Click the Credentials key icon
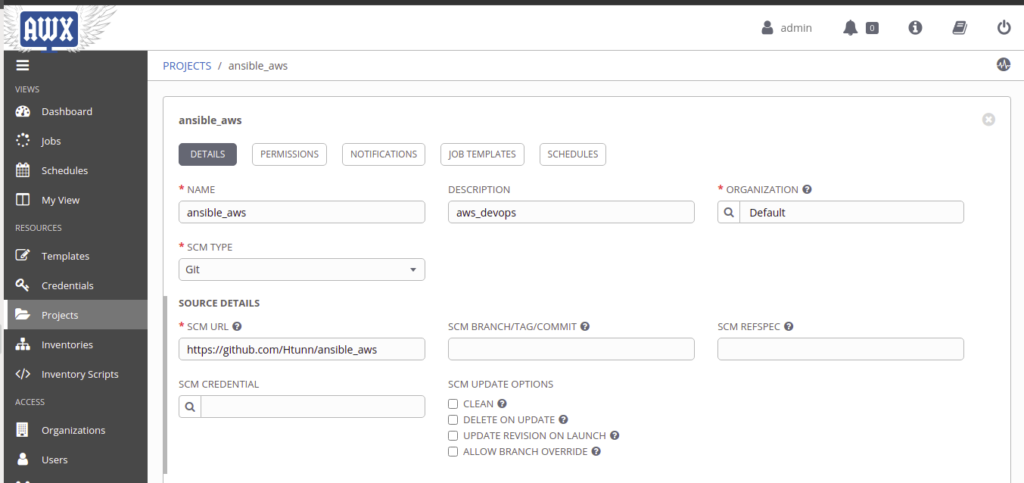The width and height of the screenshot is (1024, 483). (23, 285)
